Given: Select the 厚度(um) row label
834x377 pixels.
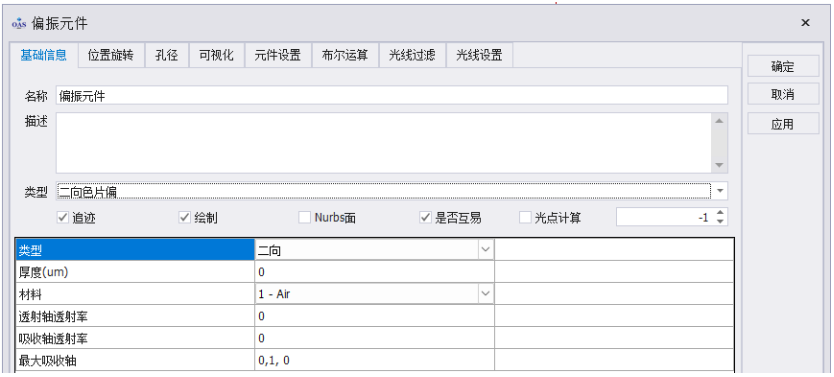Looking at the screenshot, I should point(135,272).
